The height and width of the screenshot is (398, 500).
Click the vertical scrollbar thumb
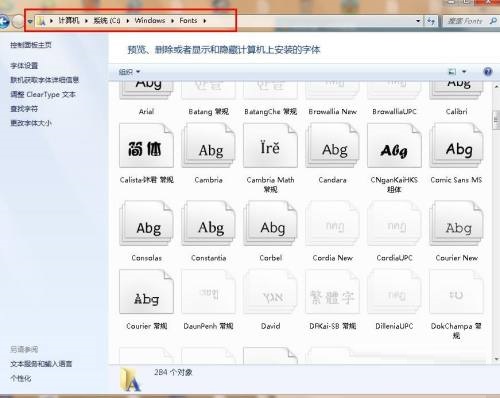[x=496, y=119]
